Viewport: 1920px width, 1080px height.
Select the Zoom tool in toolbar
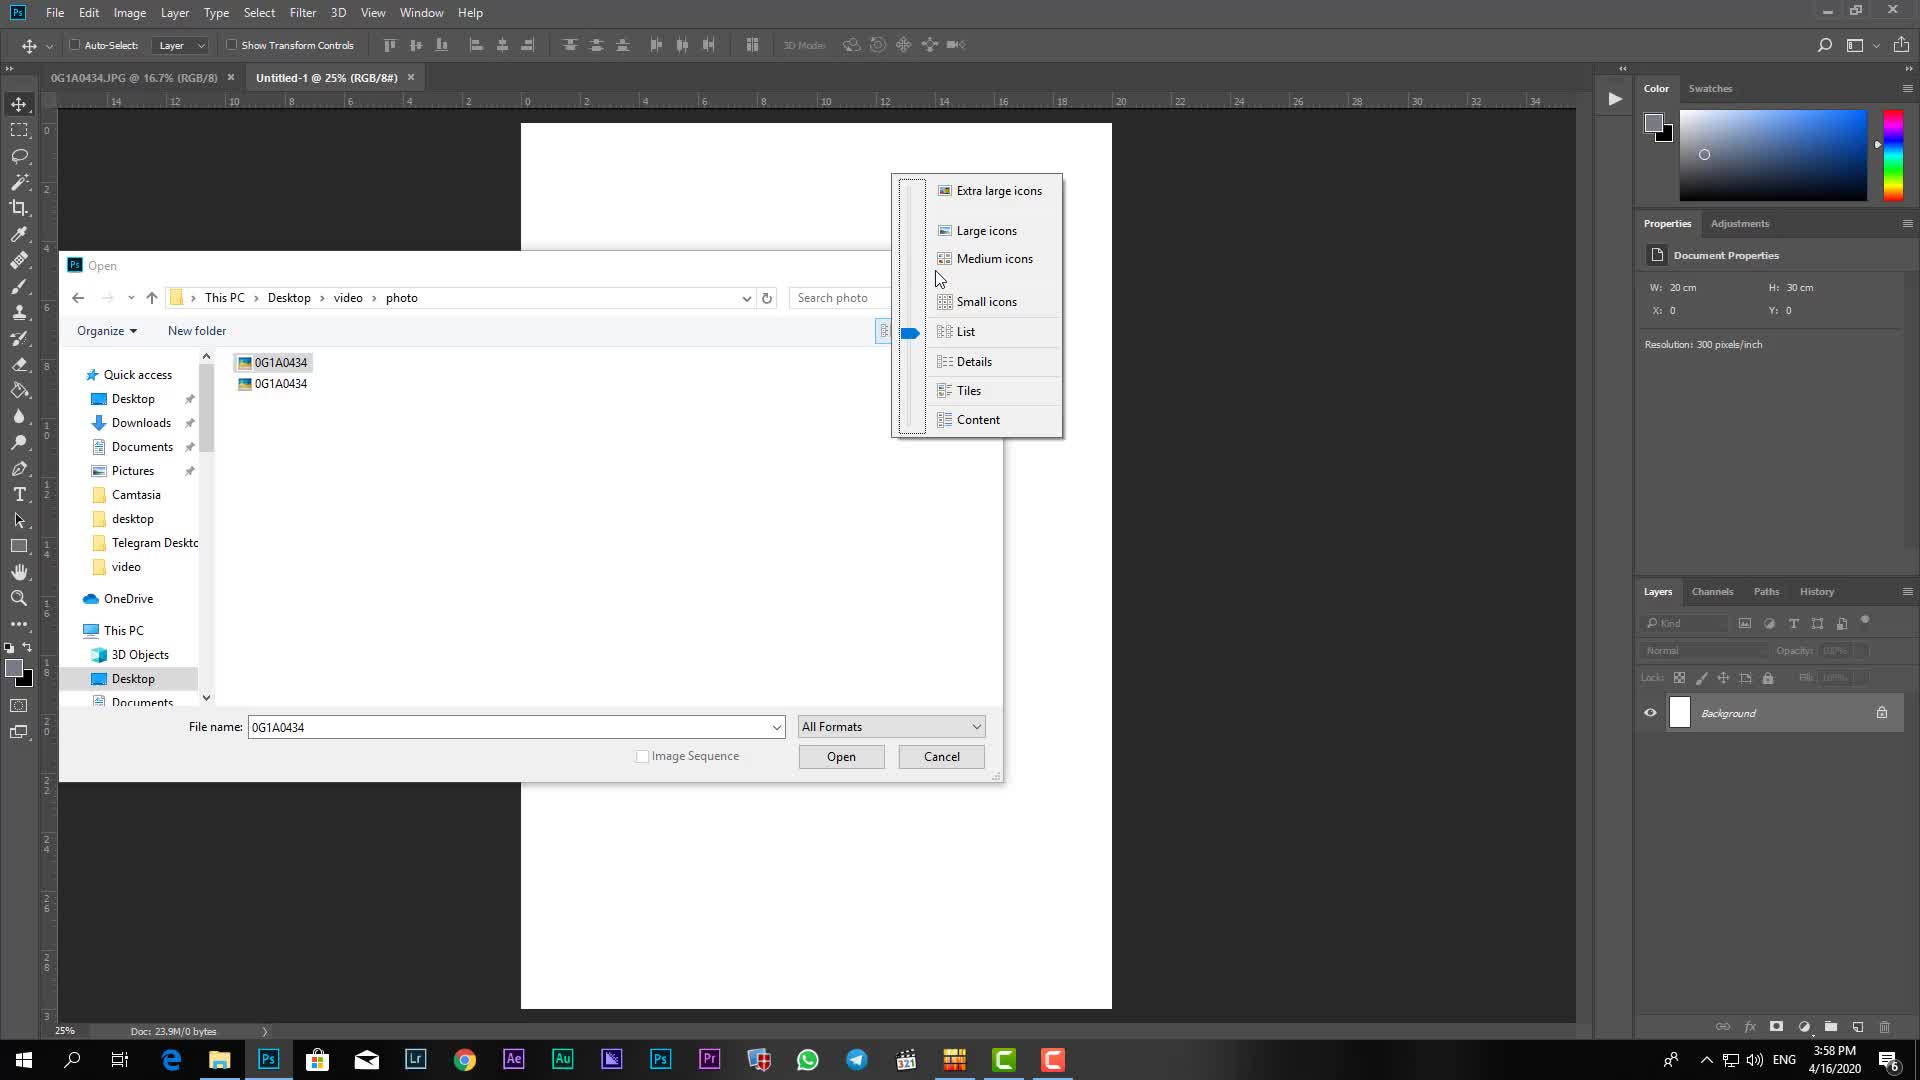coord(19,598)
